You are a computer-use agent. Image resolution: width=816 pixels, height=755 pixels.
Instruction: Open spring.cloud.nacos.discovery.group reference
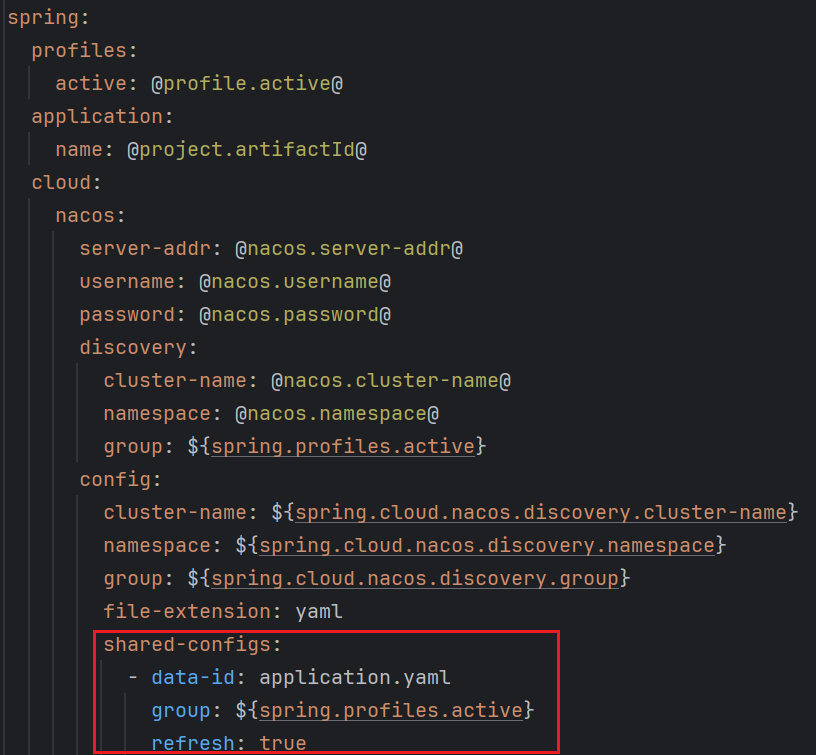[415, 579]
